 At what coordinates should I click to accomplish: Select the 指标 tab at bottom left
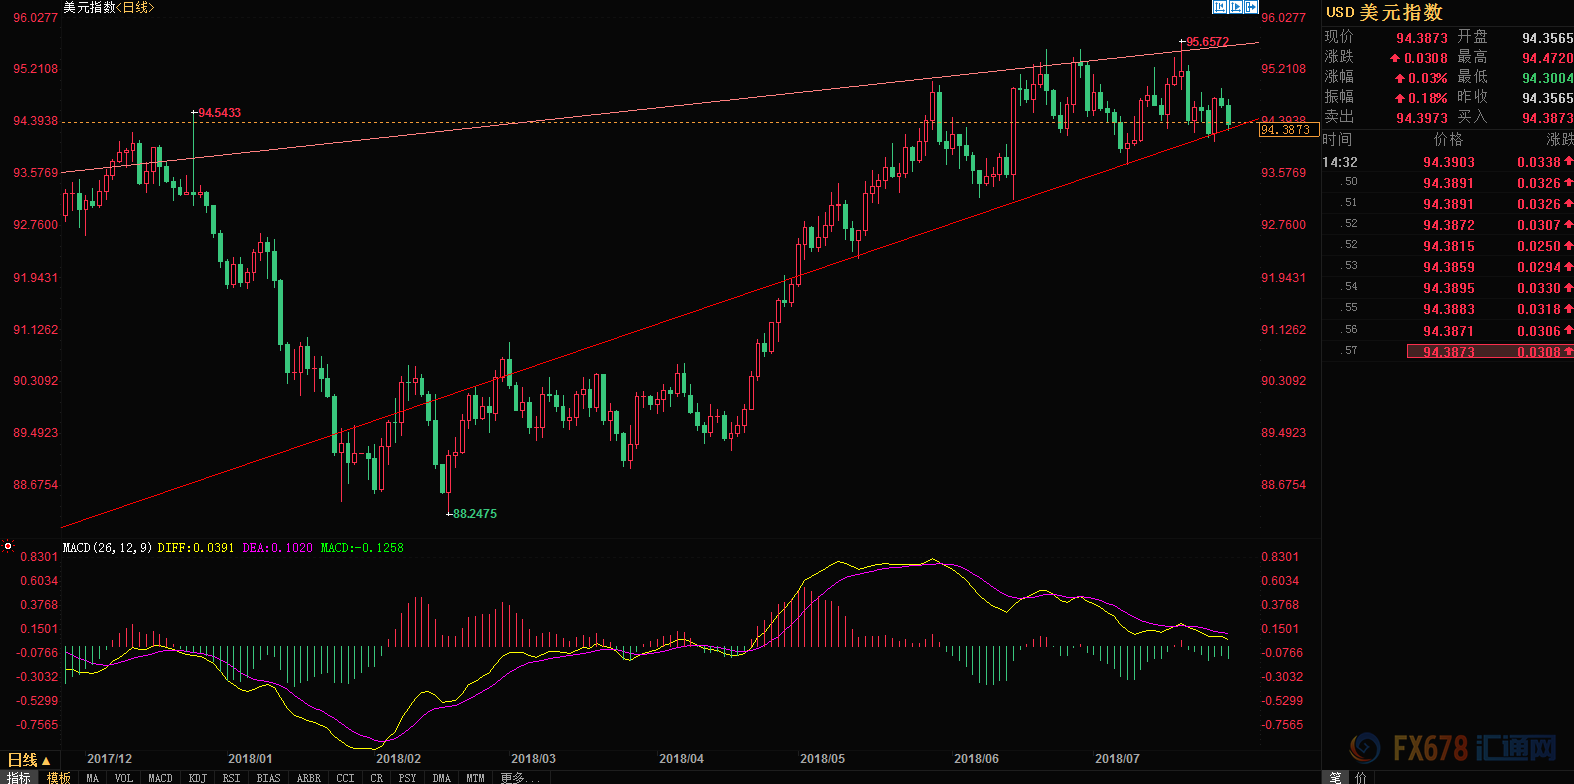pyautogui.click(x=18, y=777)
